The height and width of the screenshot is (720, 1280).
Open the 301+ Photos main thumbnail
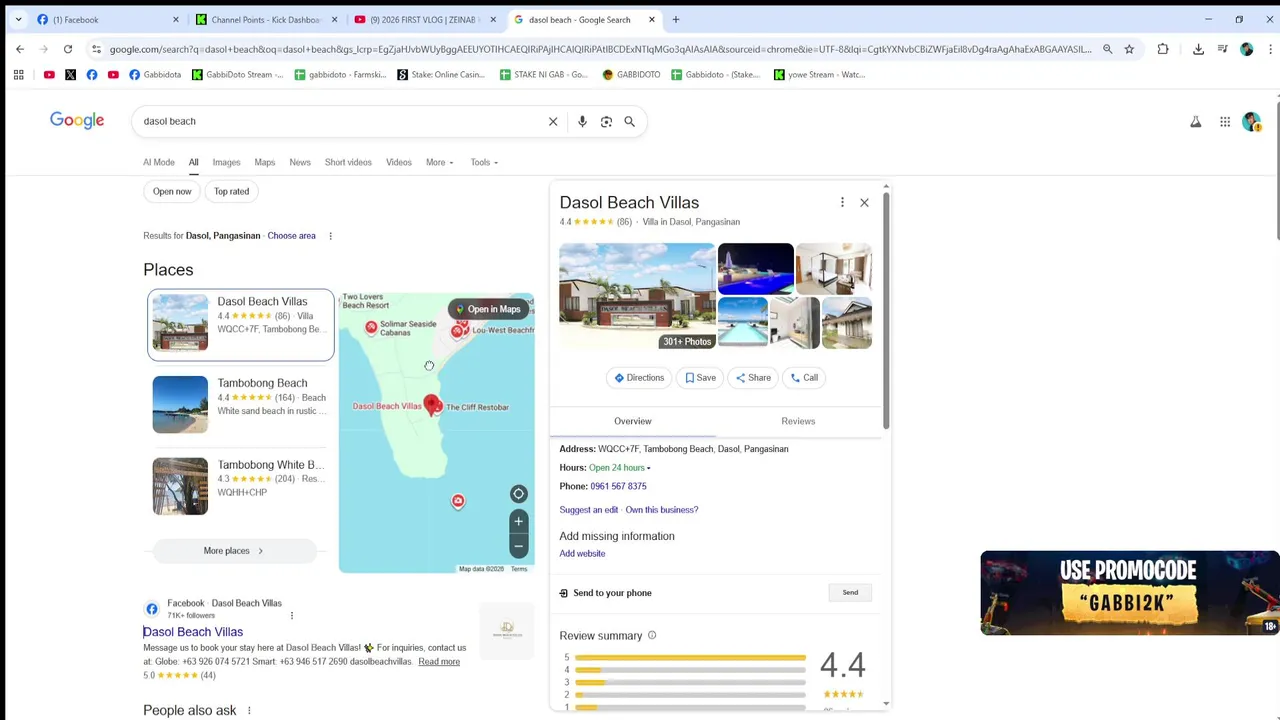click(637, 296)
